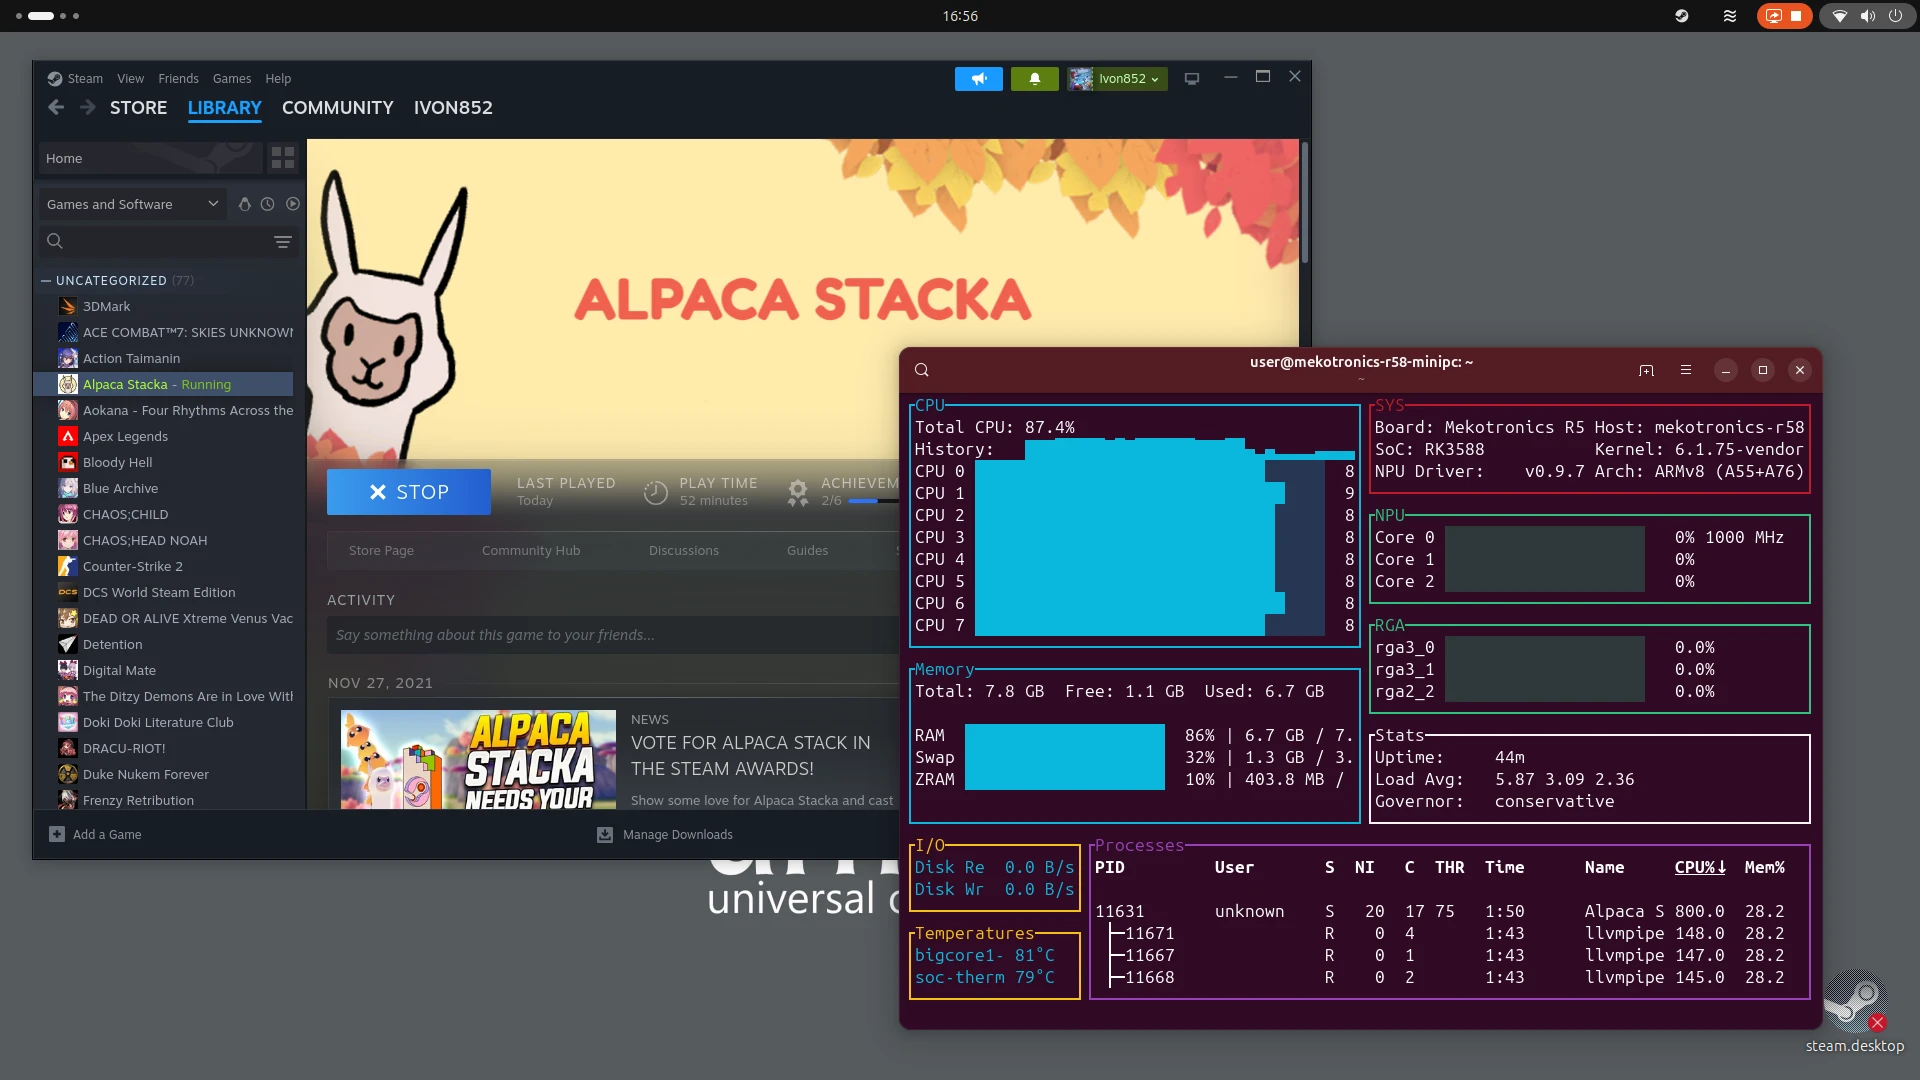The image size is (1920, 1080).
Task: Toggle the recently-played clock filter
Action: click(x=267, y=204)
